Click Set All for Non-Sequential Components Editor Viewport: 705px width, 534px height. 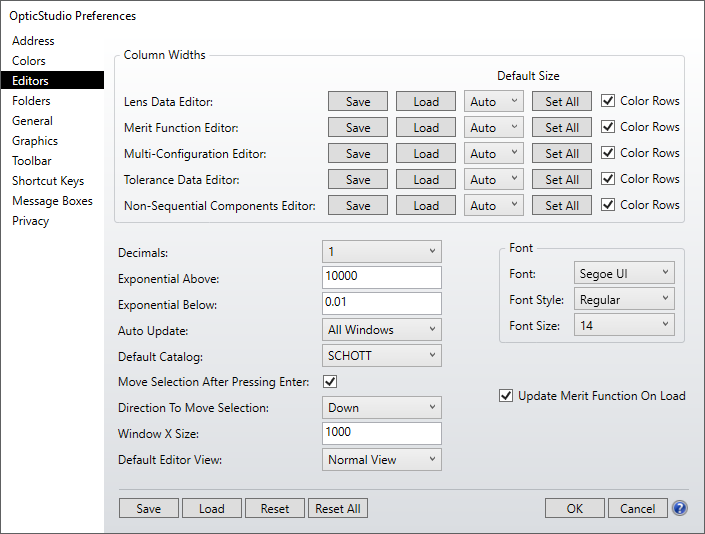(562, 206)
